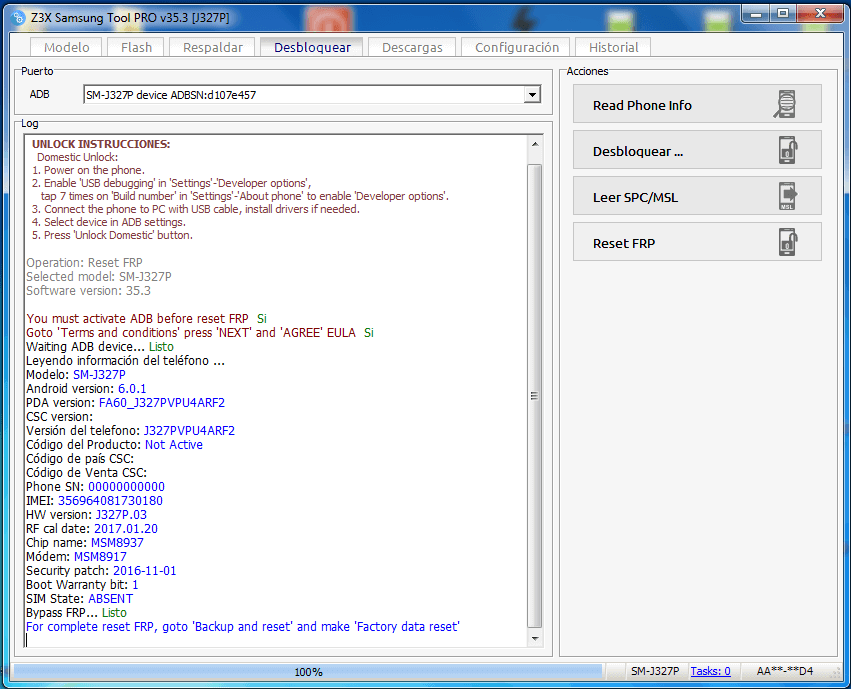
Task: Click the 'Bypass FRP... Listo' log line
Action: point(77,613)
